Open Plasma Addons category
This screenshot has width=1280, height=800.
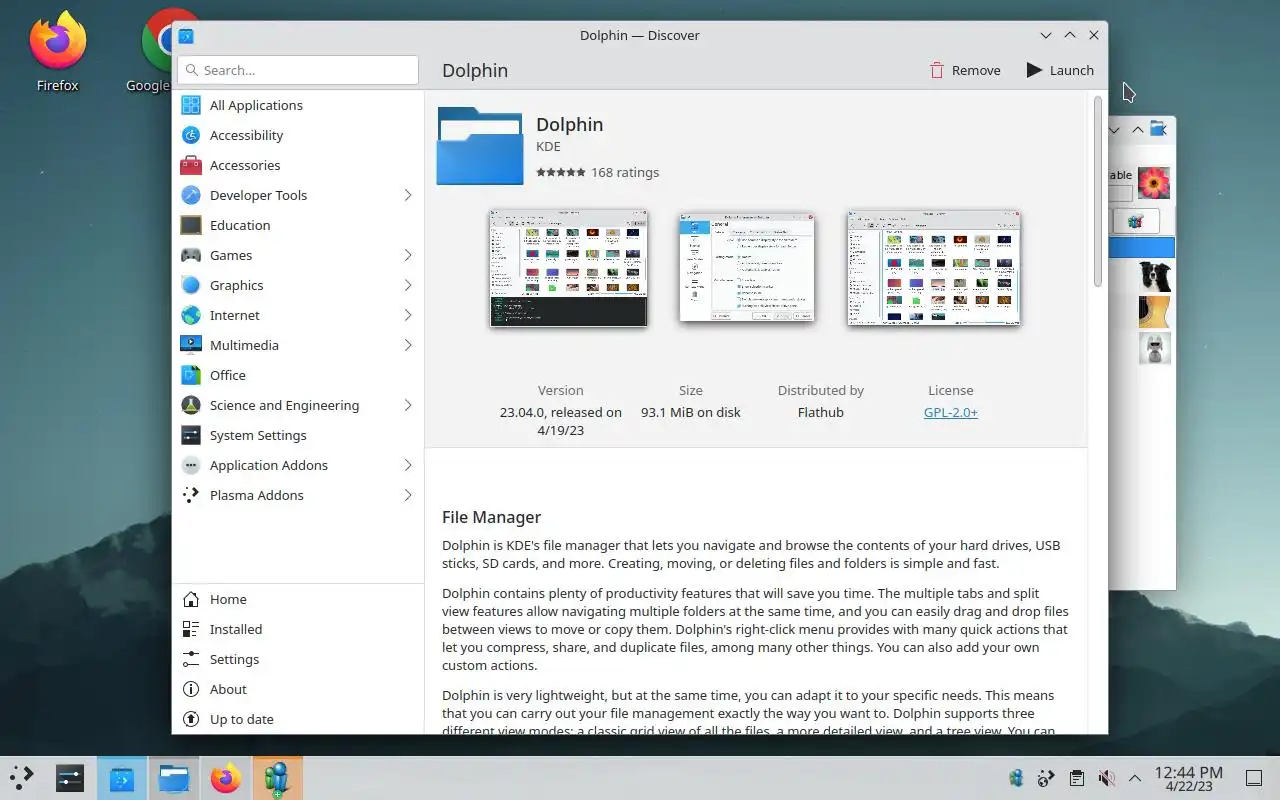298,495
